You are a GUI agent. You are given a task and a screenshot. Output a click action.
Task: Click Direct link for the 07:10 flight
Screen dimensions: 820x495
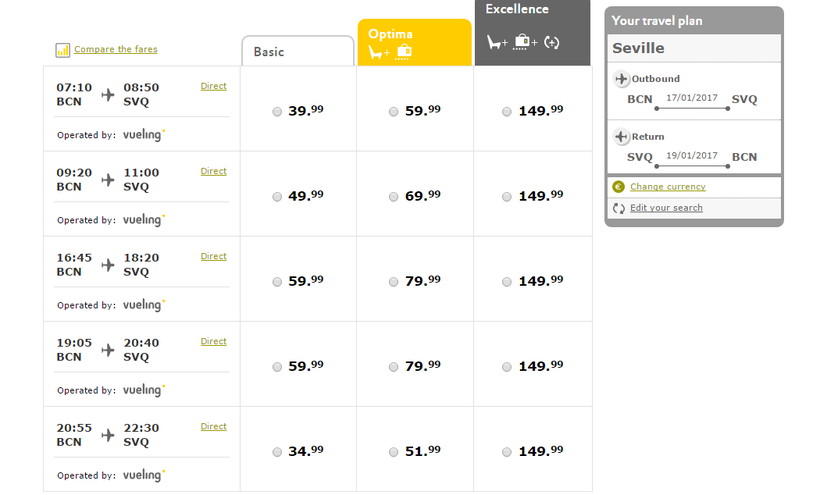click(x=213, y=86)
